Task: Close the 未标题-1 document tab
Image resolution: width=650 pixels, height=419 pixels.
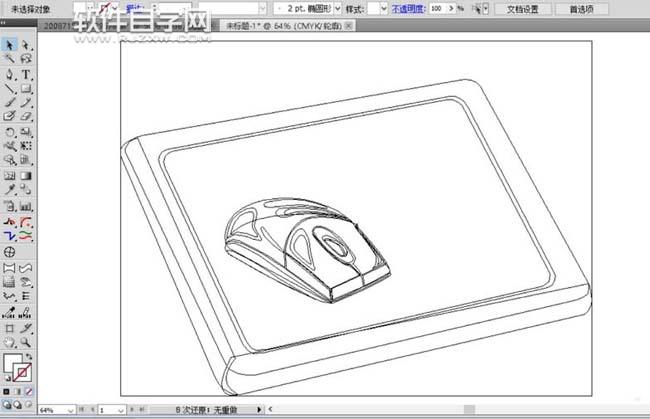Action: pos(349,26)
